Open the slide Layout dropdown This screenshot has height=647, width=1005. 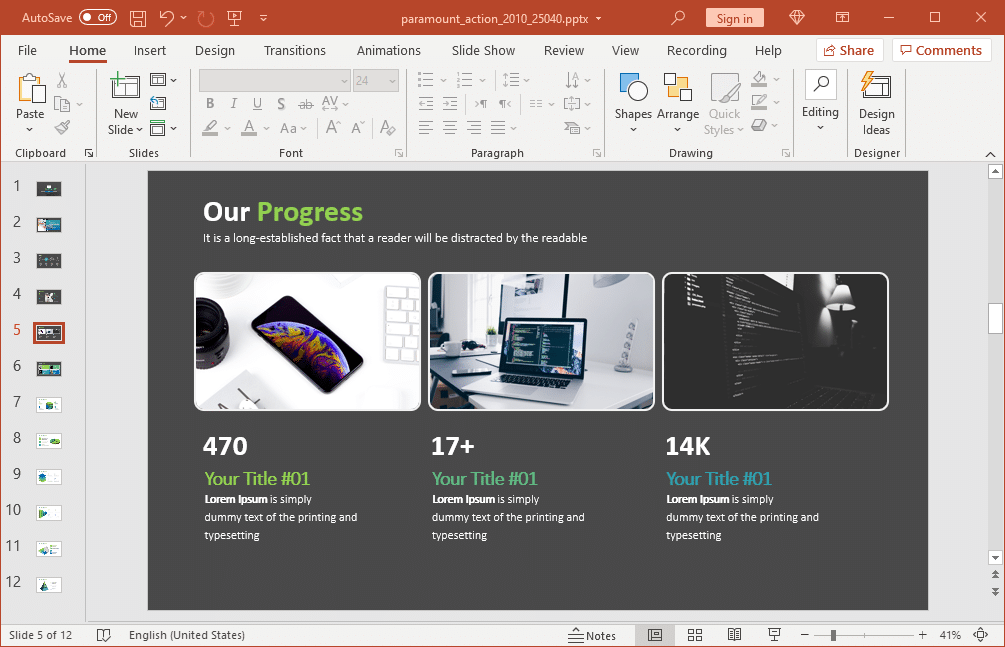(x=163, y=80)
